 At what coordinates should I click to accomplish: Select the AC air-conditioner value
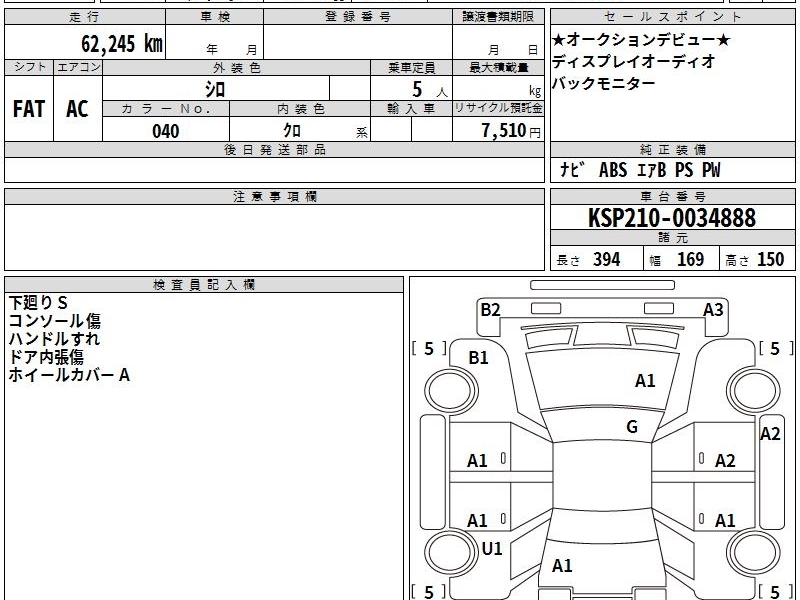78,109
